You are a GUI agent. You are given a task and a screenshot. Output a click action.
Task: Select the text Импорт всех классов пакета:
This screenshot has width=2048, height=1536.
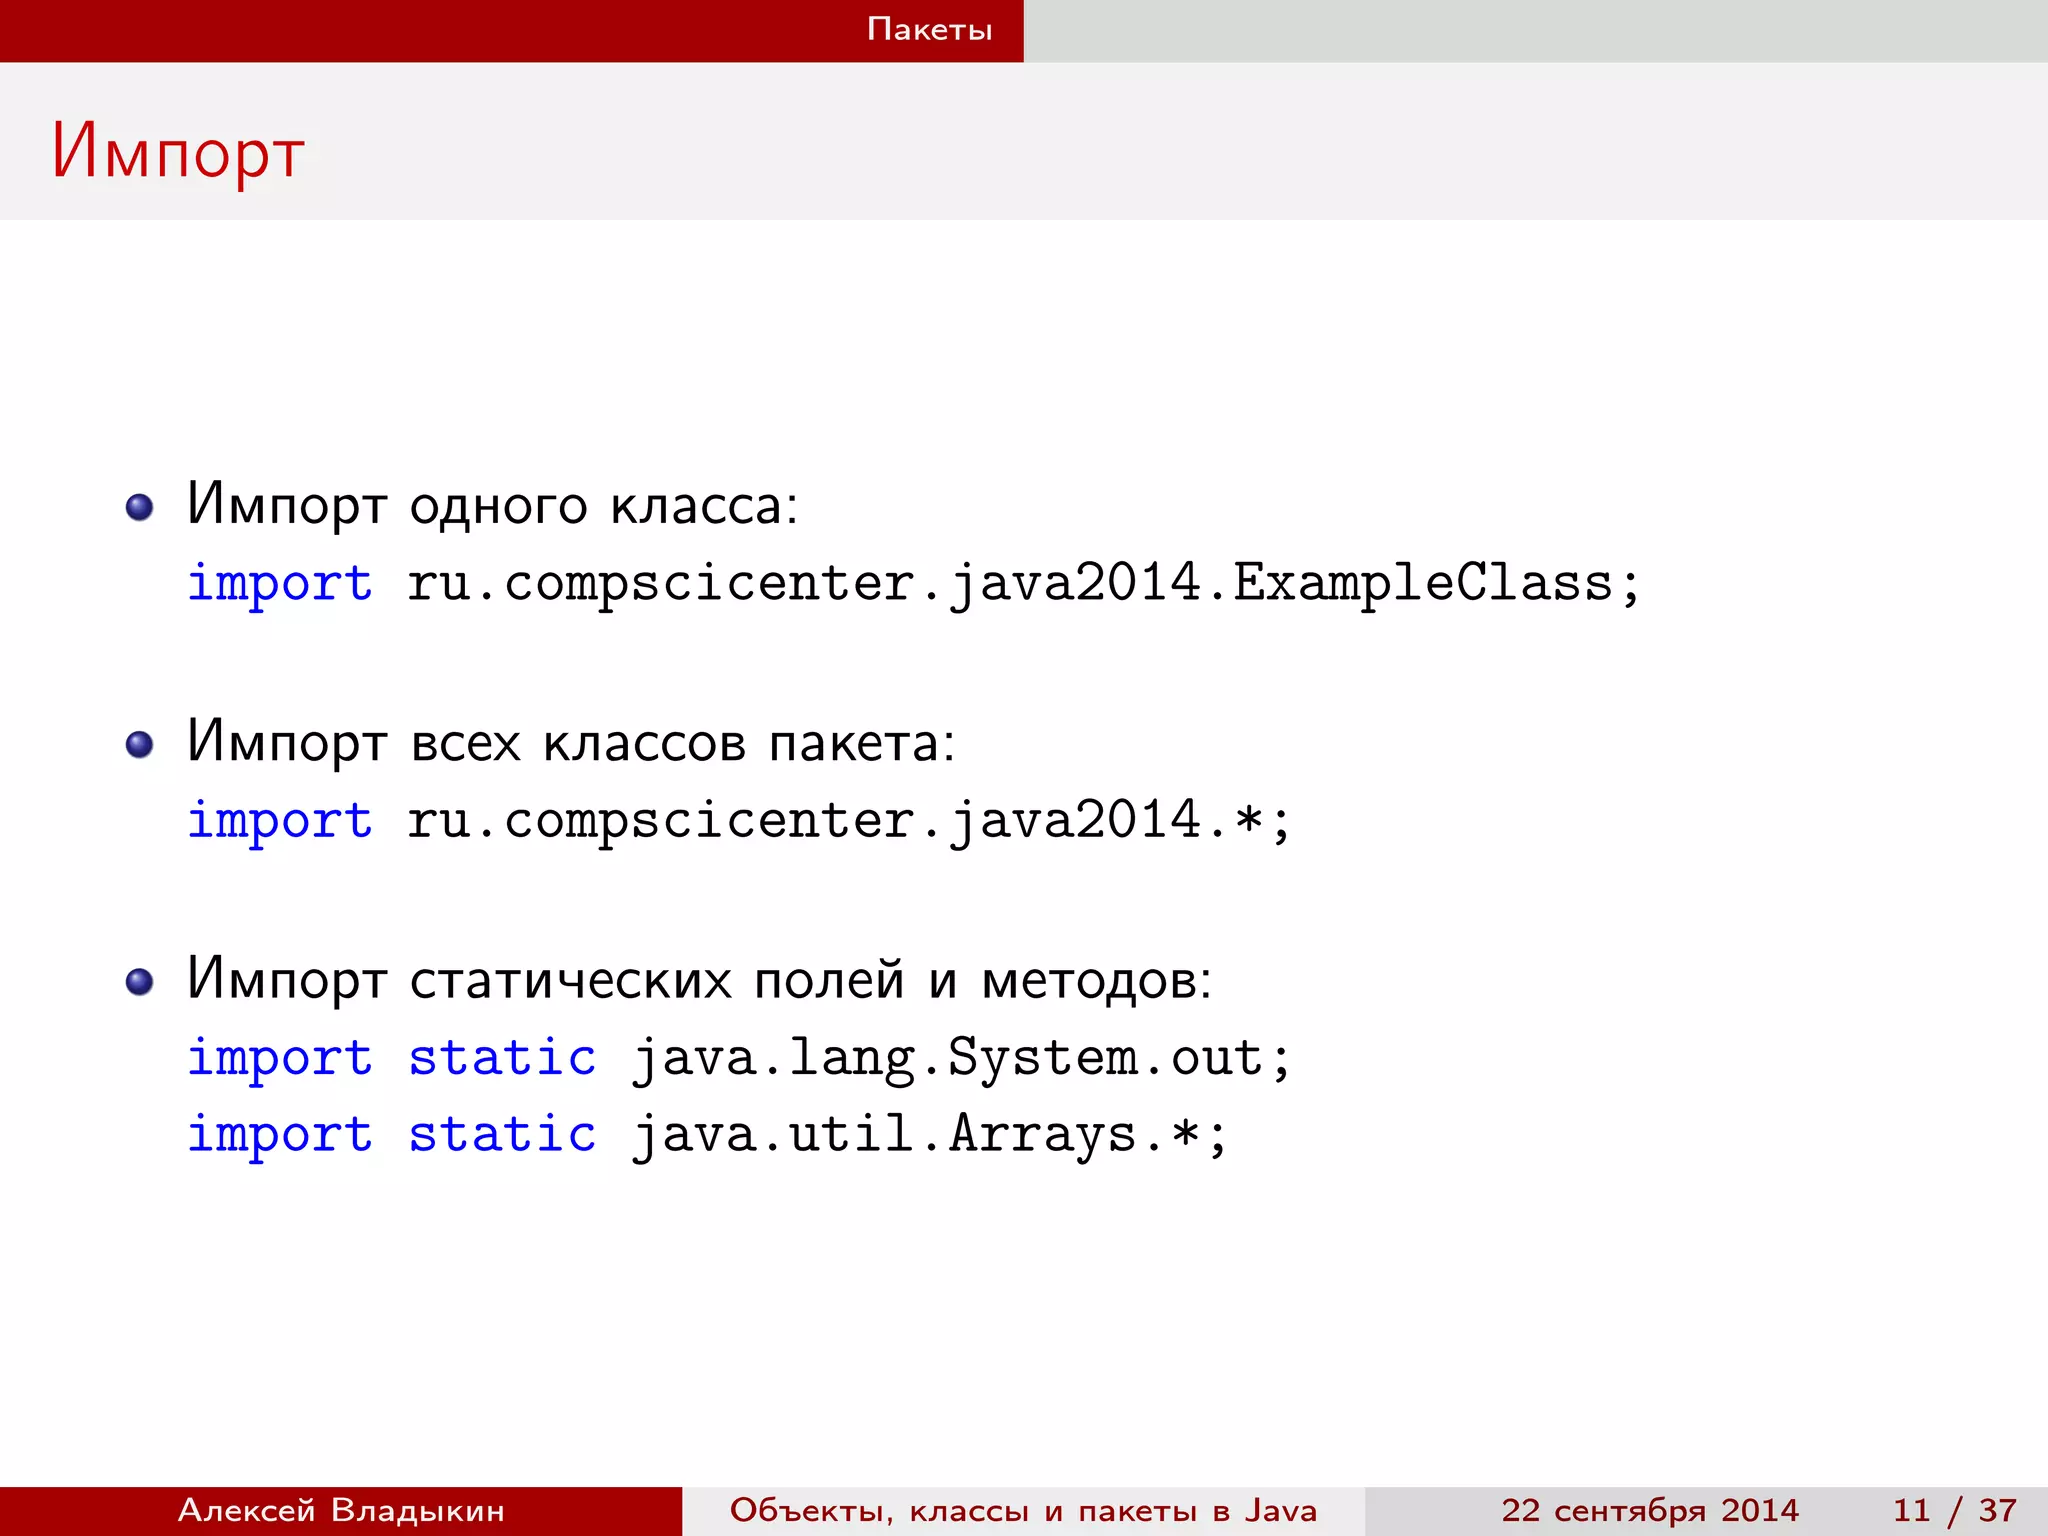(x=571, y=742)
